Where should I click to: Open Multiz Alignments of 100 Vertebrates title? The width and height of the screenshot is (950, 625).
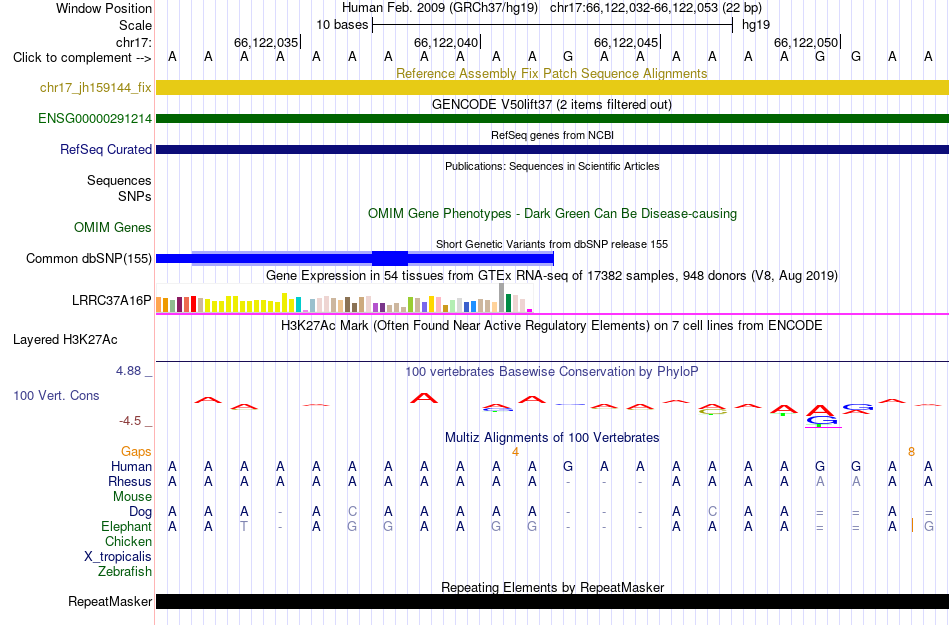click(552, 437)
